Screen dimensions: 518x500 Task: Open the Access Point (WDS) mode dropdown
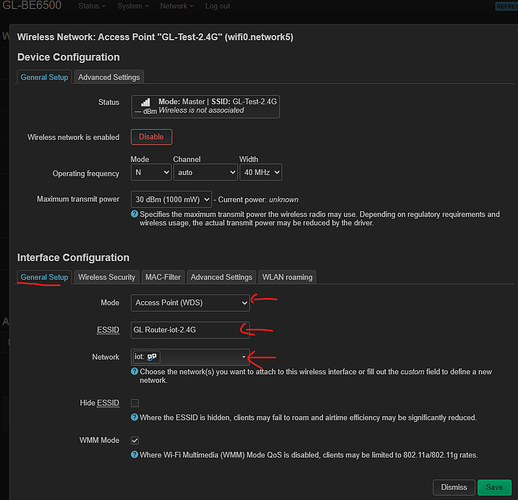point(190,303)
